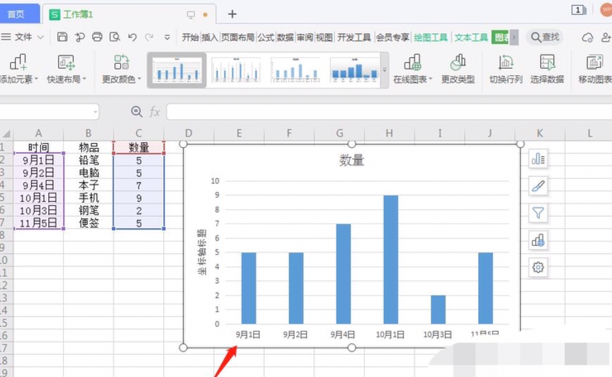This screenshot has height=377, width=612.
Task: Select column A header
Action: pyautogui.click(x=38, y=133)
